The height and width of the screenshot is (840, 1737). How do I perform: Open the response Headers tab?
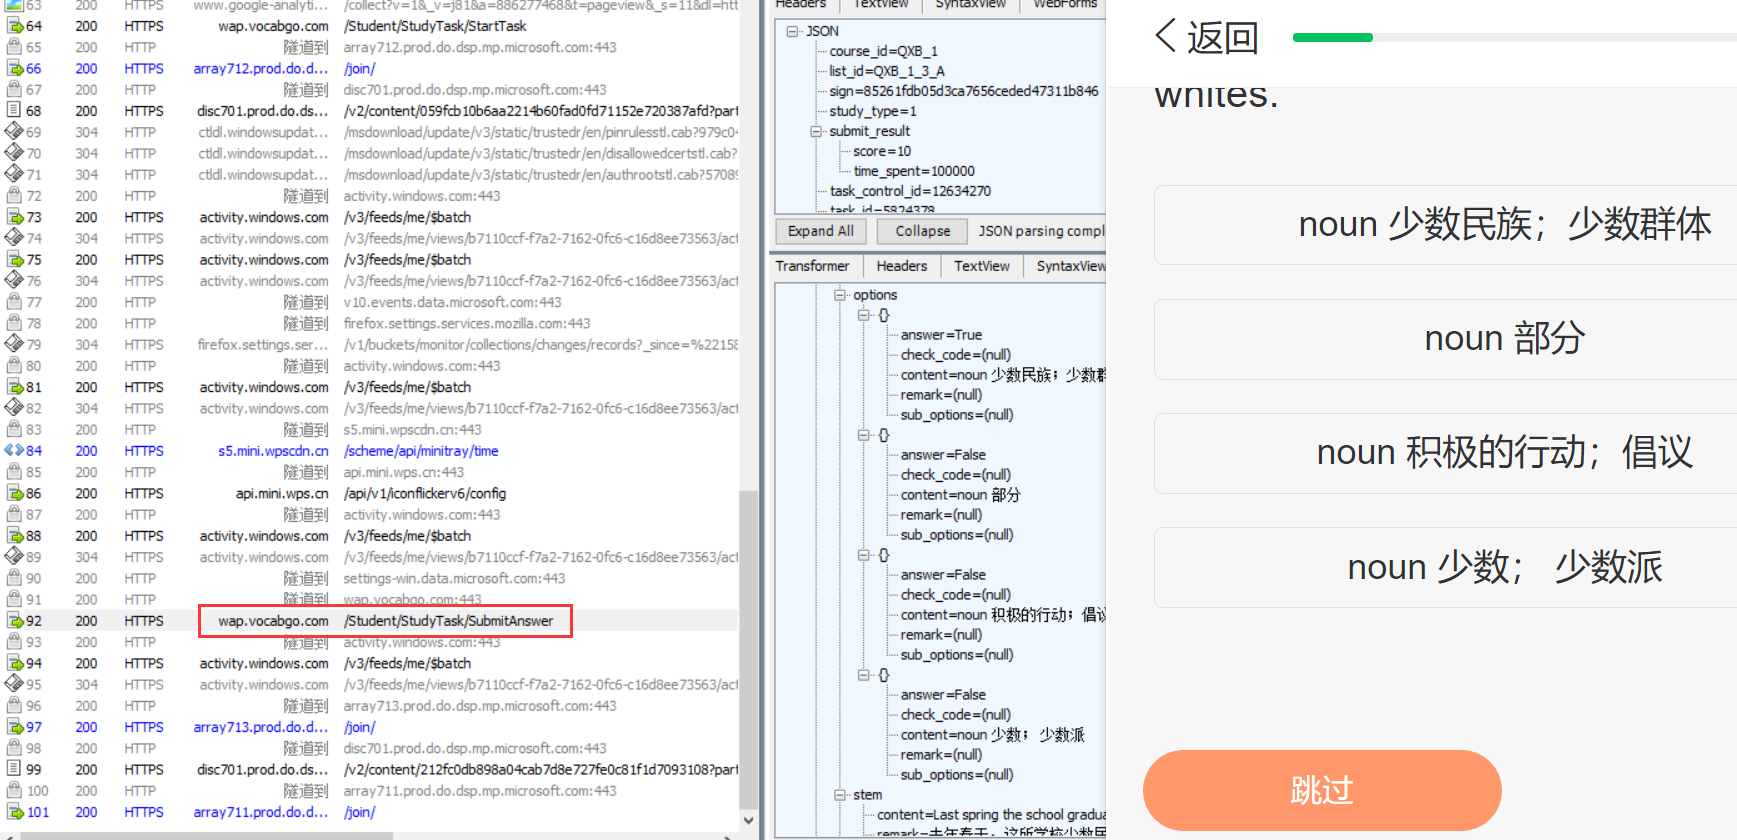click(902, 266)
